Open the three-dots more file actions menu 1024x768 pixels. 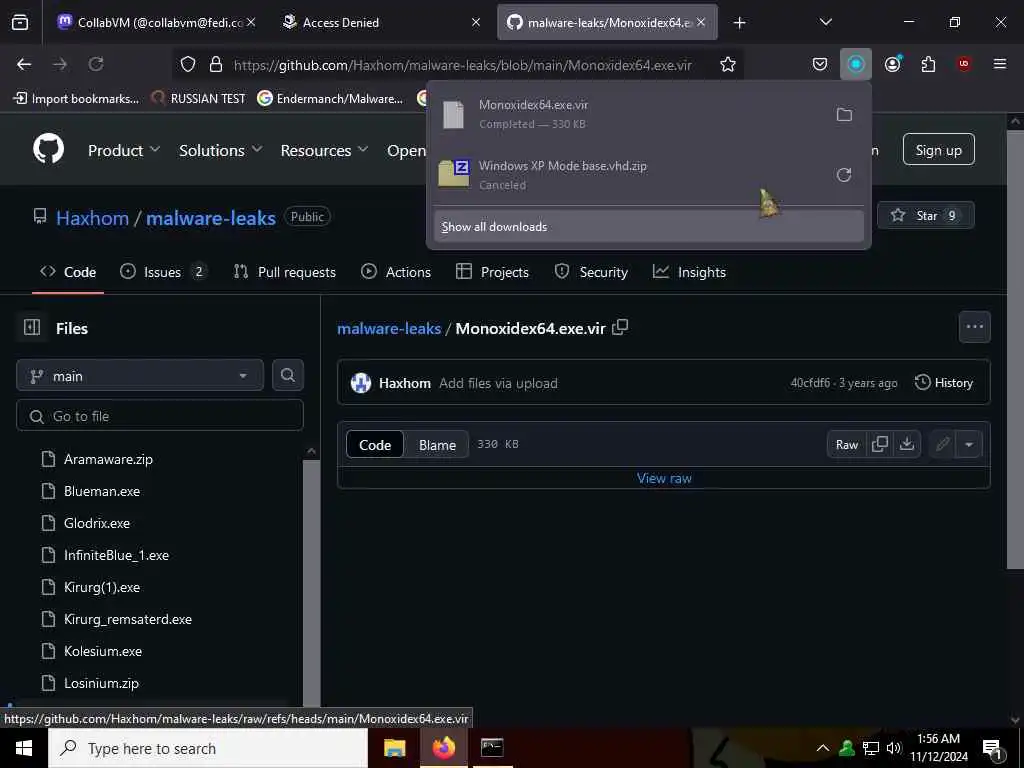[974, 327]
